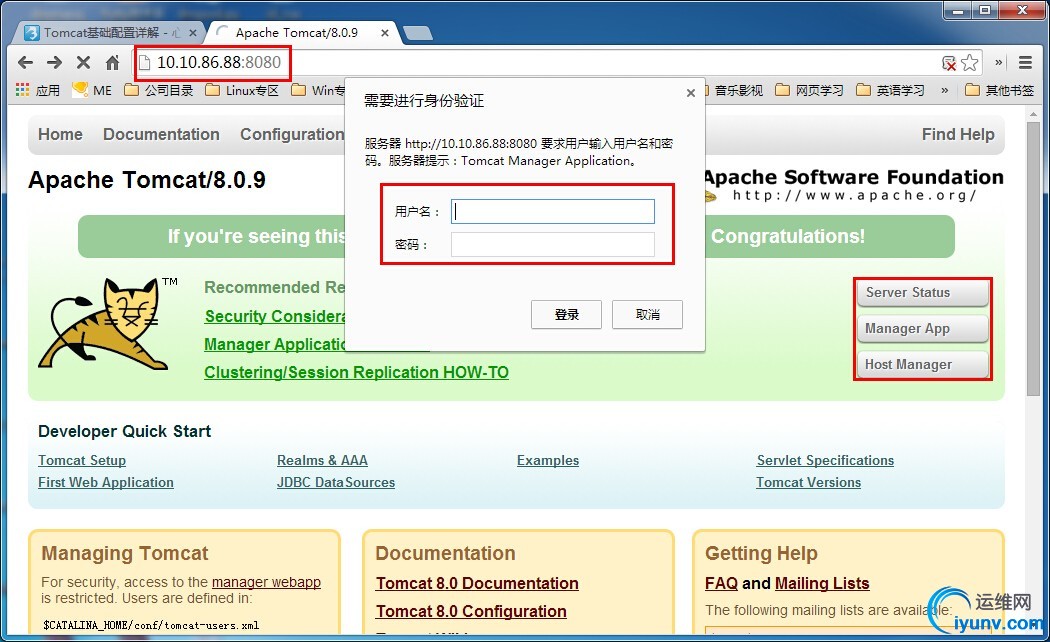This screenshot has height=642, width=1050.
Task: Go back to the previous page
Action: pyautogui.click(x=25, y=63)
